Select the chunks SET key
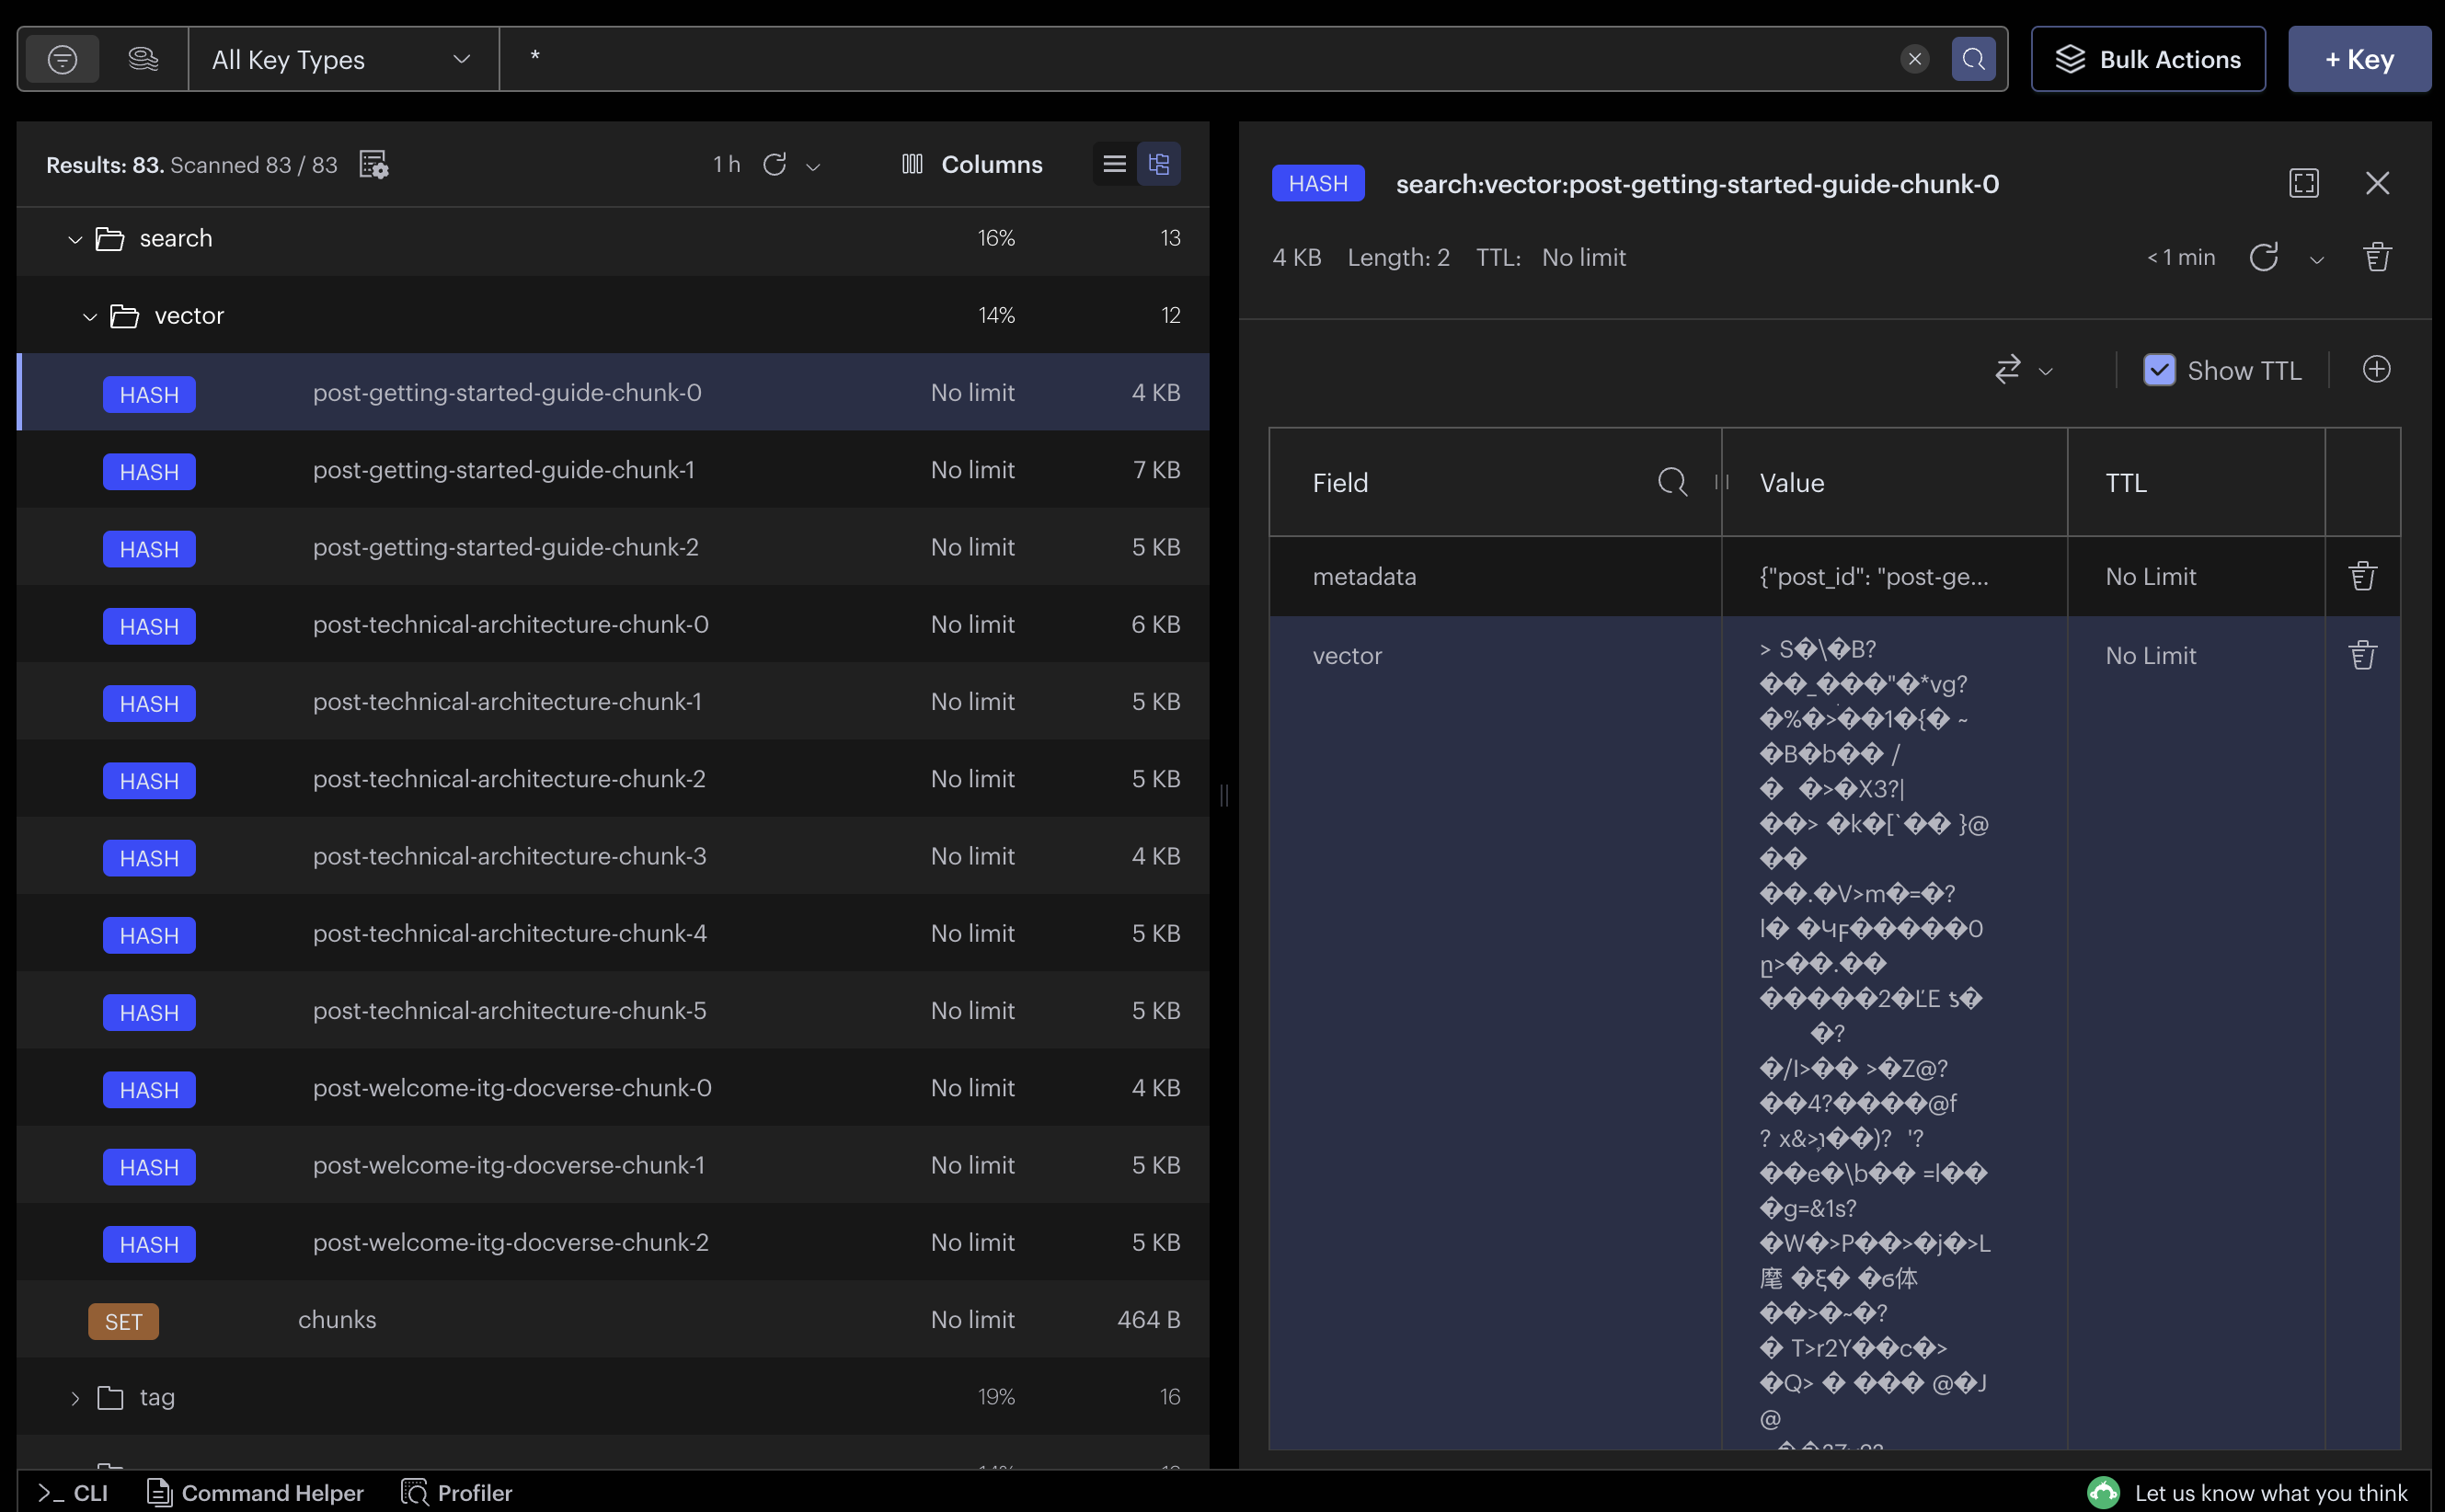The width and height of the screenshot is (2445, 1512). click(337, 1319)
